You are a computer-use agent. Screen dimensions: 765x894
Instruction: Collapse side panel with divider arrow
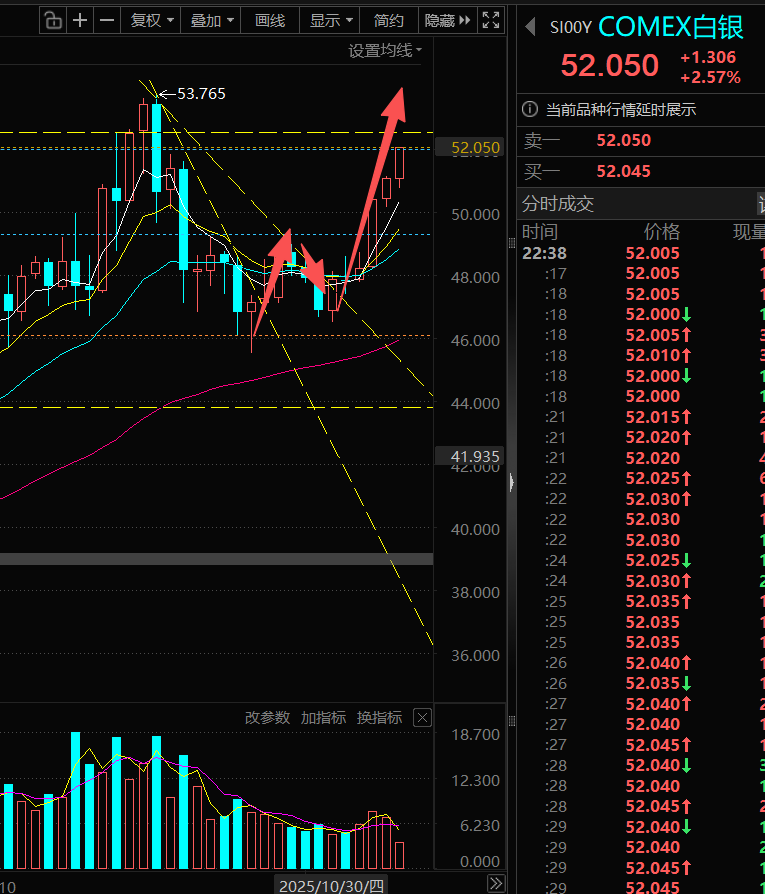click(511, 482)
